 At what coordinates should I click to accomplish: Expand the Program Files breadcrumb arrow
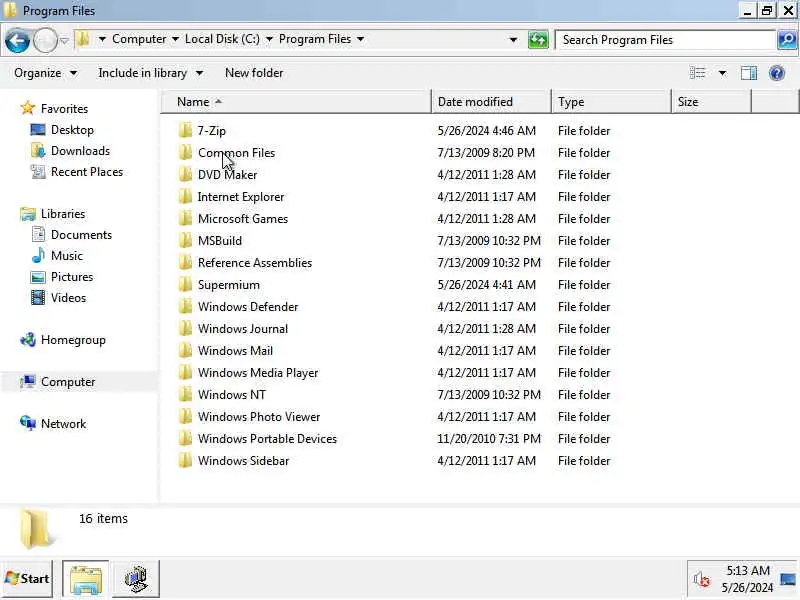click(x=360, y=39)
